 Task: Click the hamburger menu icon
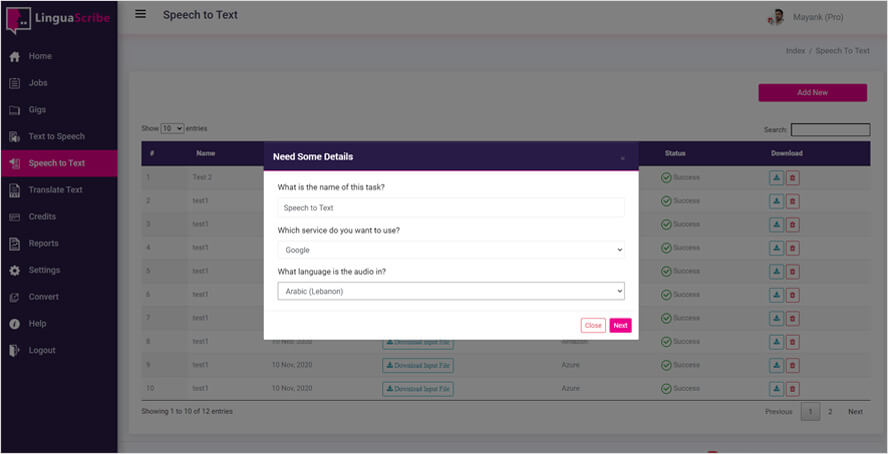pyautogui.click(x=140, y=14)
